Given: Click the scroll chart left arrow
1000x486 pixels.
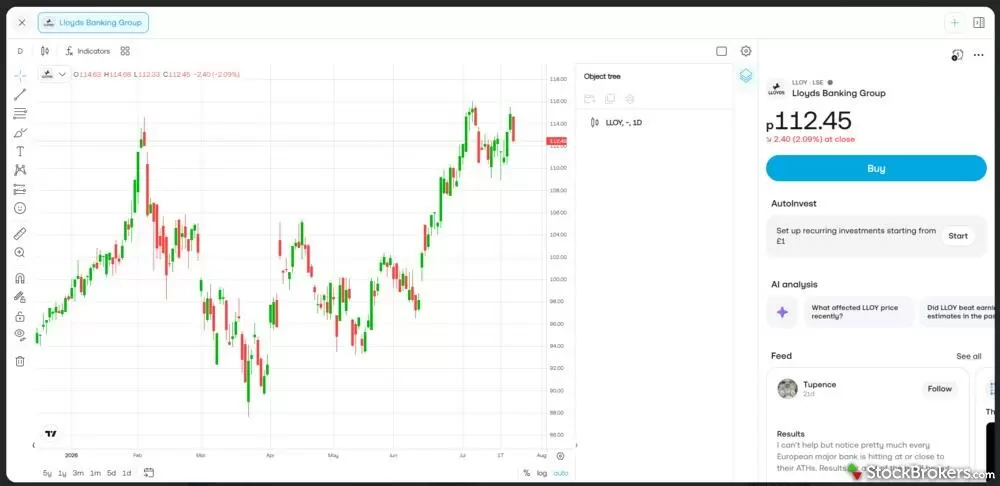Looking at the screenshot, I should 34,445.
